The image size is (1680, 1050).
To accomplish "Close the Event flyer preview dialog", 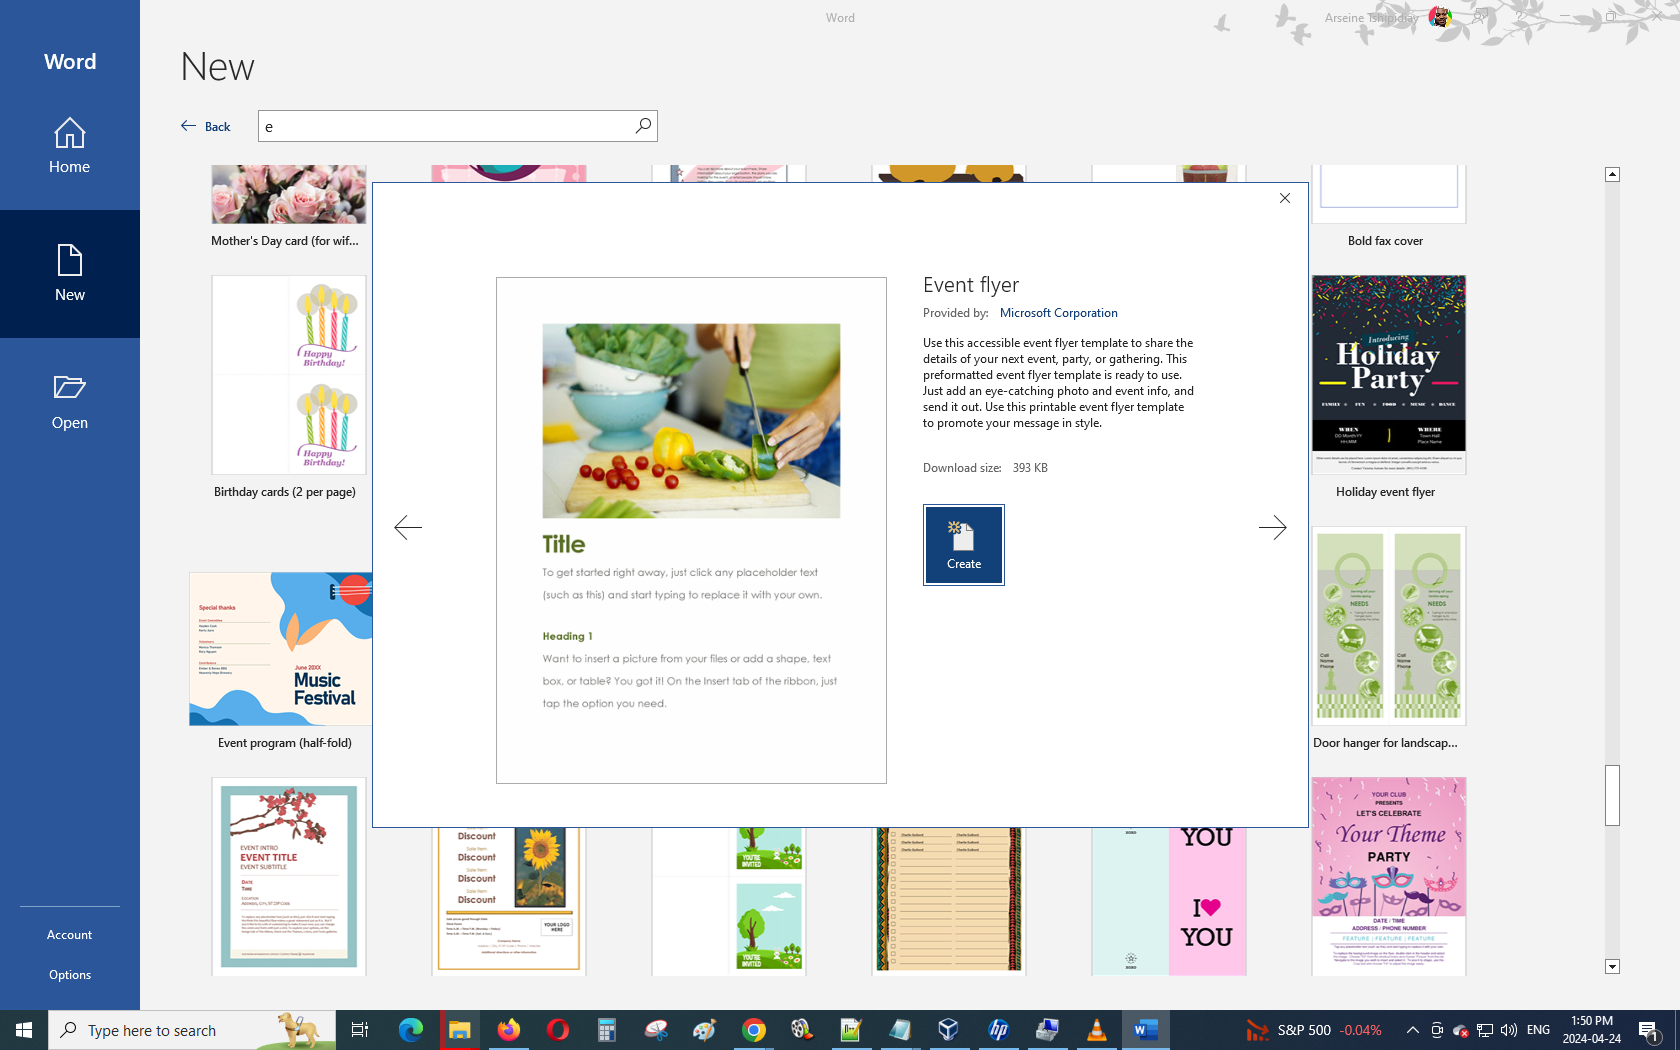I will [1284, 198].
